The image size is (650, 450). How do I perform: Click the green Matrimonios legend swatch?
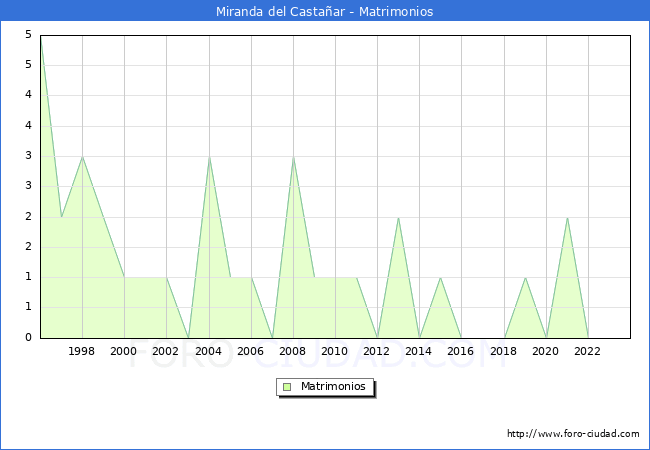pos(287,387)
